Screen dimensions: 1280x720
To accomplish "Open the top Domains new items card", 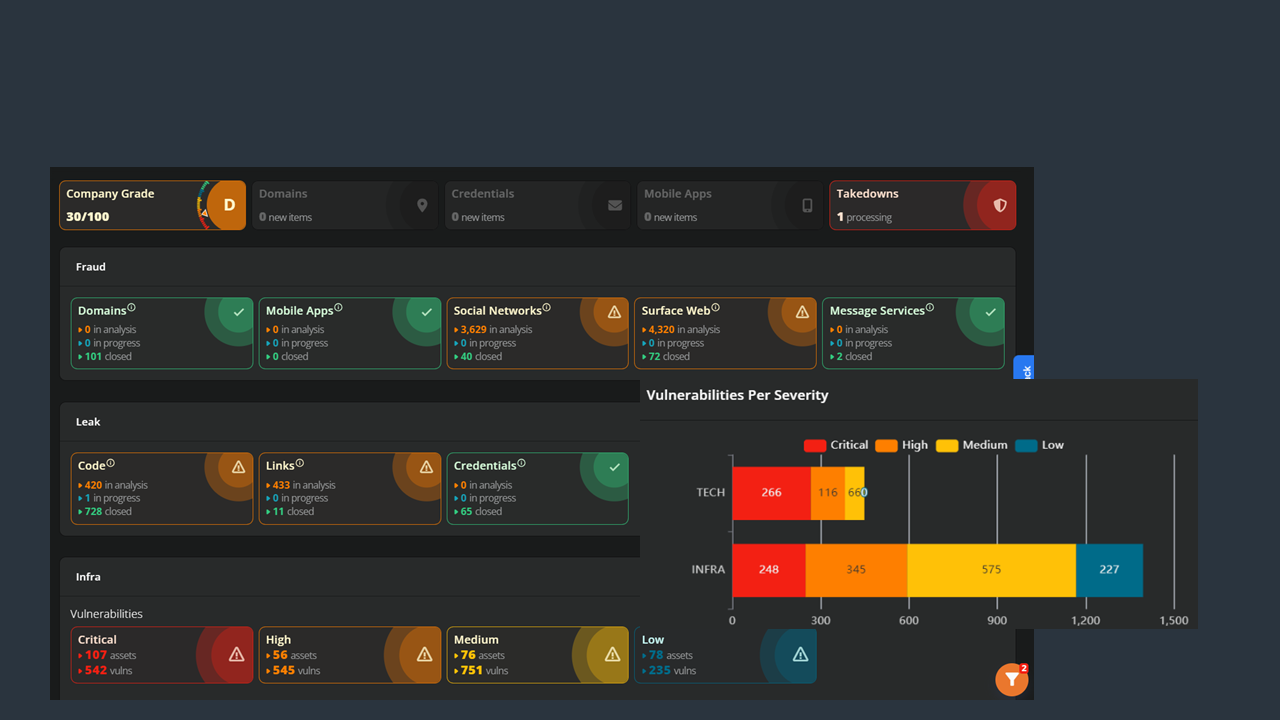I will pos(344,205).
